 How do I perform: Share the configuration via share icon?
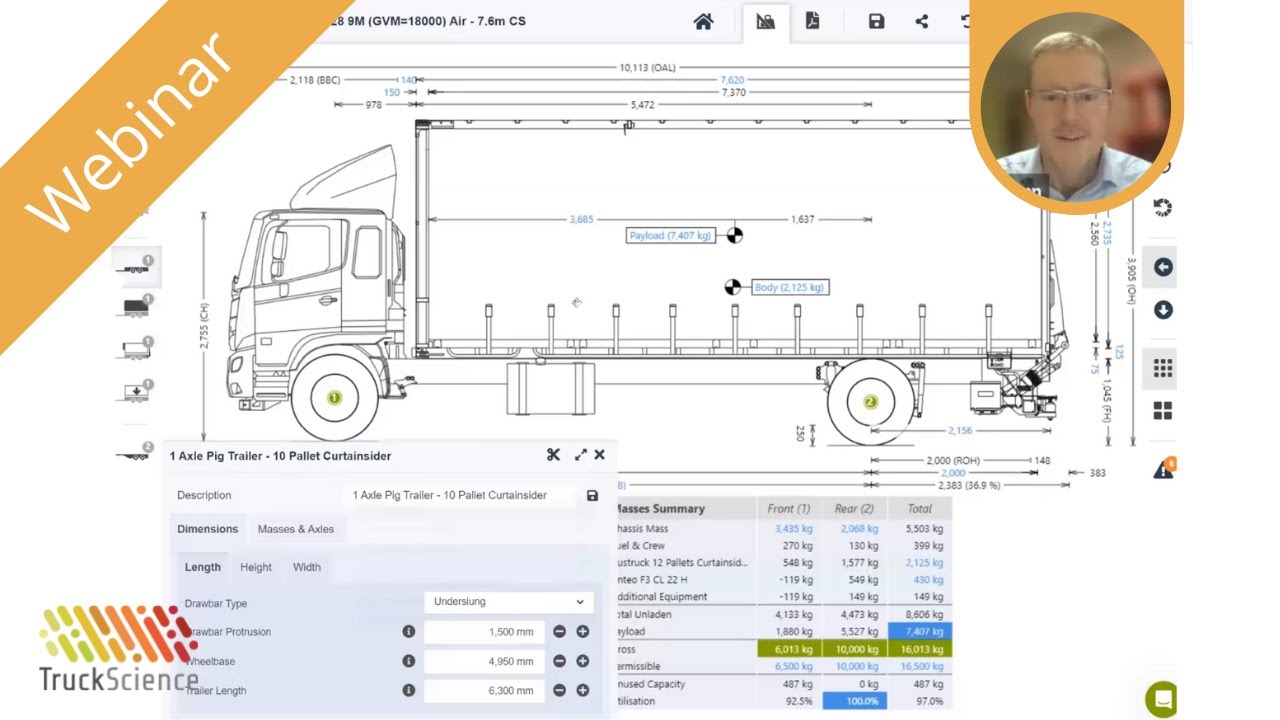921,22
